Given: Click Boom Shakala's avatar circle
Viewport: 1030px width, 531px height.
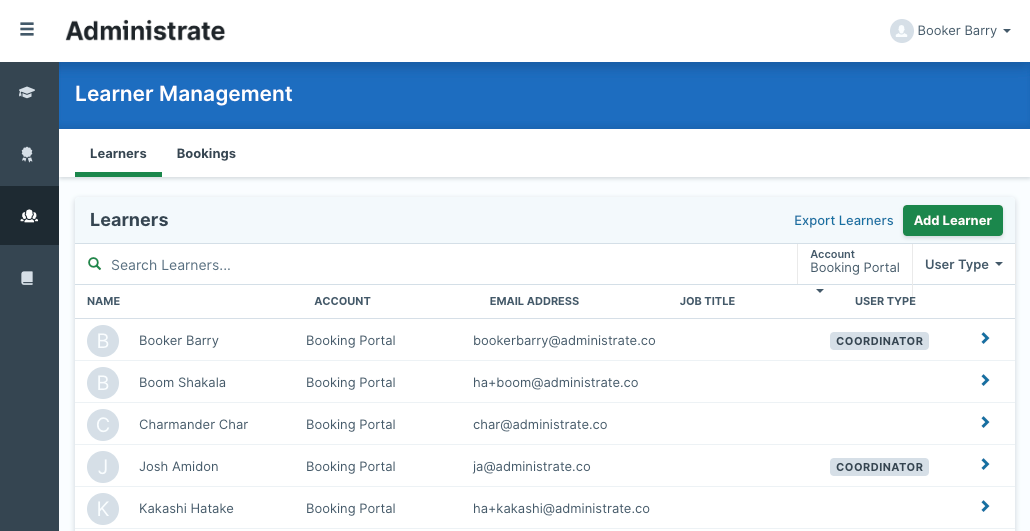Looking at the screenshot, I should tap(103, 383).
